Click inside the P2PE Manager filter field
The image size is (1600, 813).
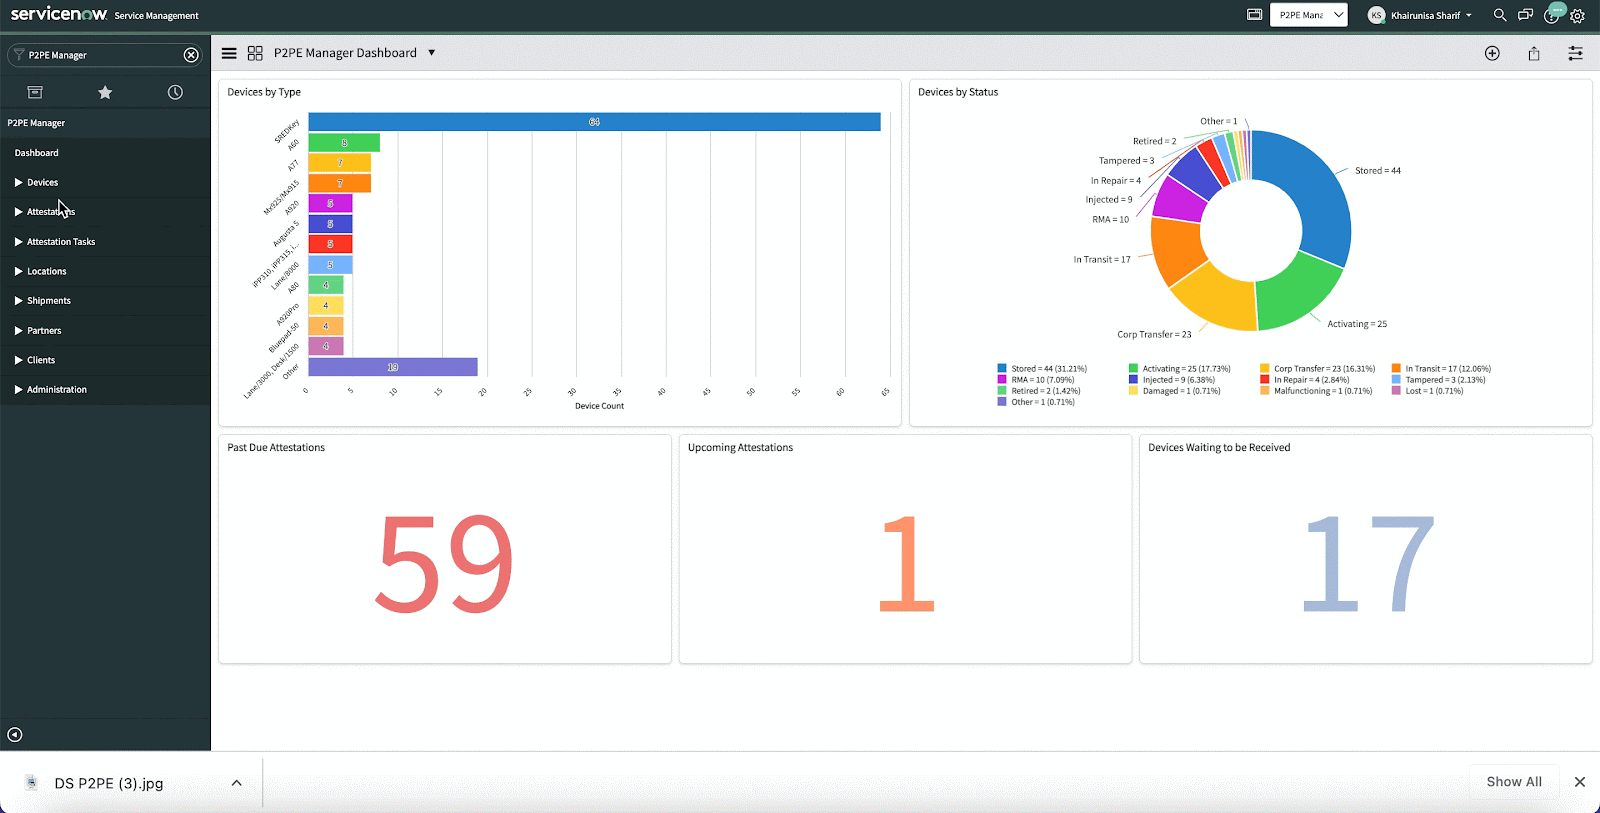tap(104, 55)
